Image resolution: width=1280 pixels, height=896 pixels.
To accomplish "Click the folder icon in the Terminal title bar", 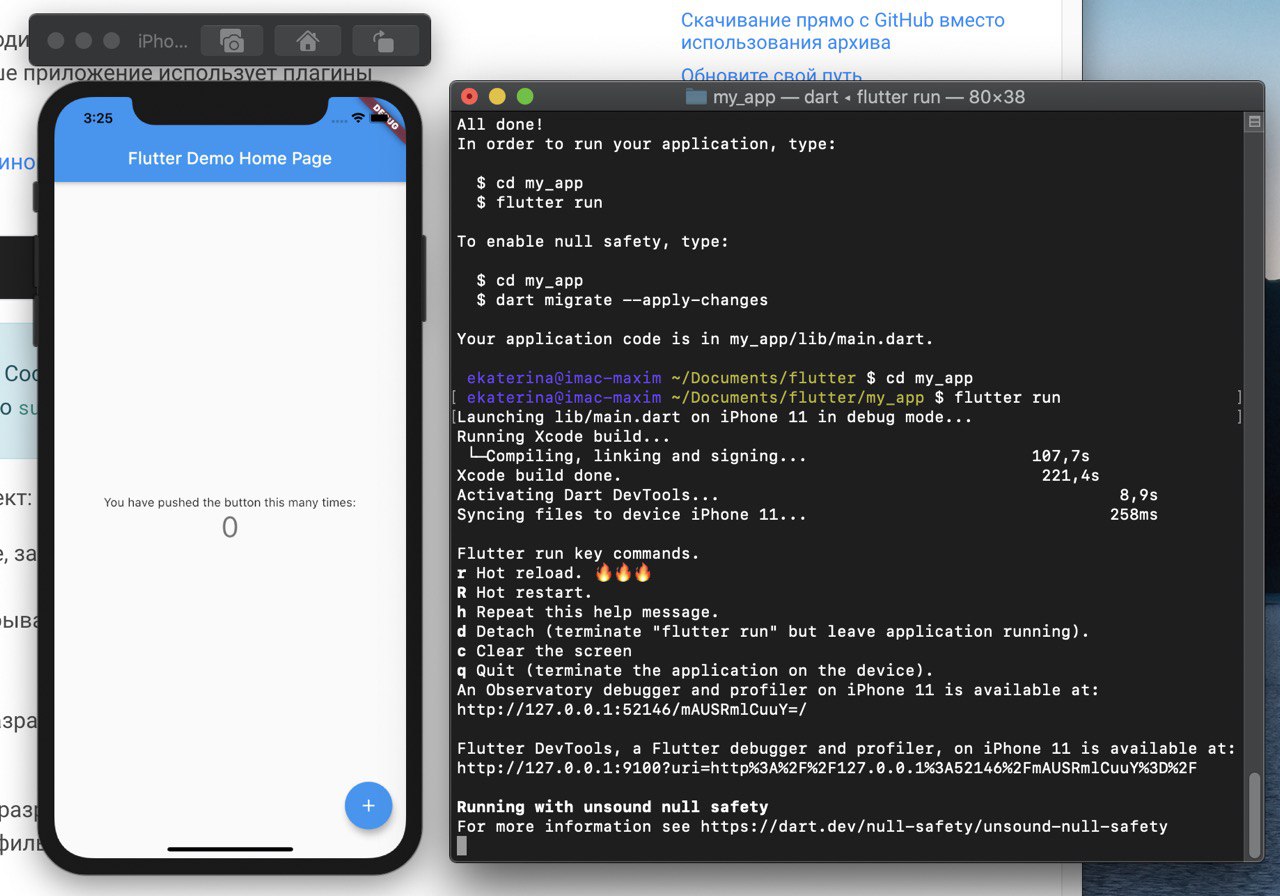I will click(x=695, y=97).
